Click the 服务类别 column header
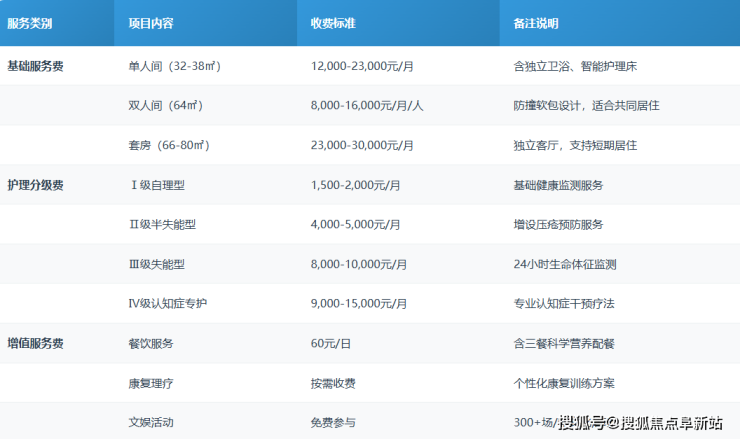 pos(30,24)
